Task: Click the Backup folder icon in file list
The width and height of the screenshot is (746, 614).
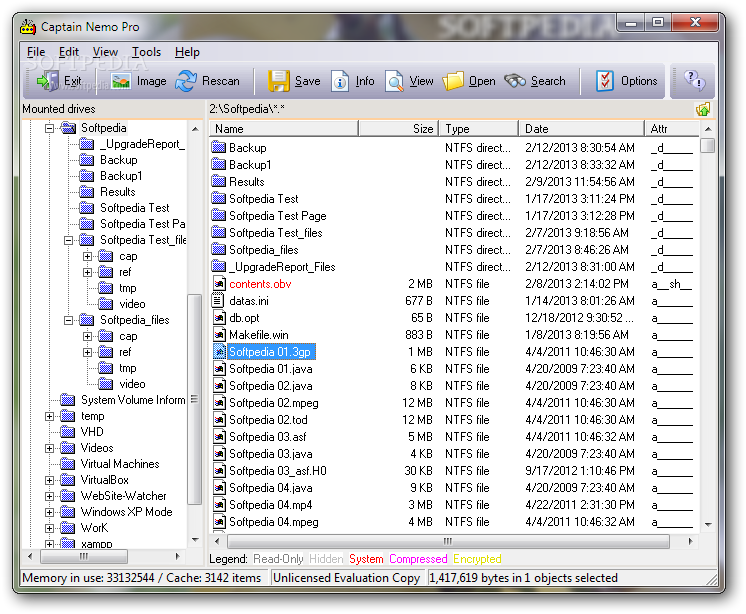Action: click(218, 147)
